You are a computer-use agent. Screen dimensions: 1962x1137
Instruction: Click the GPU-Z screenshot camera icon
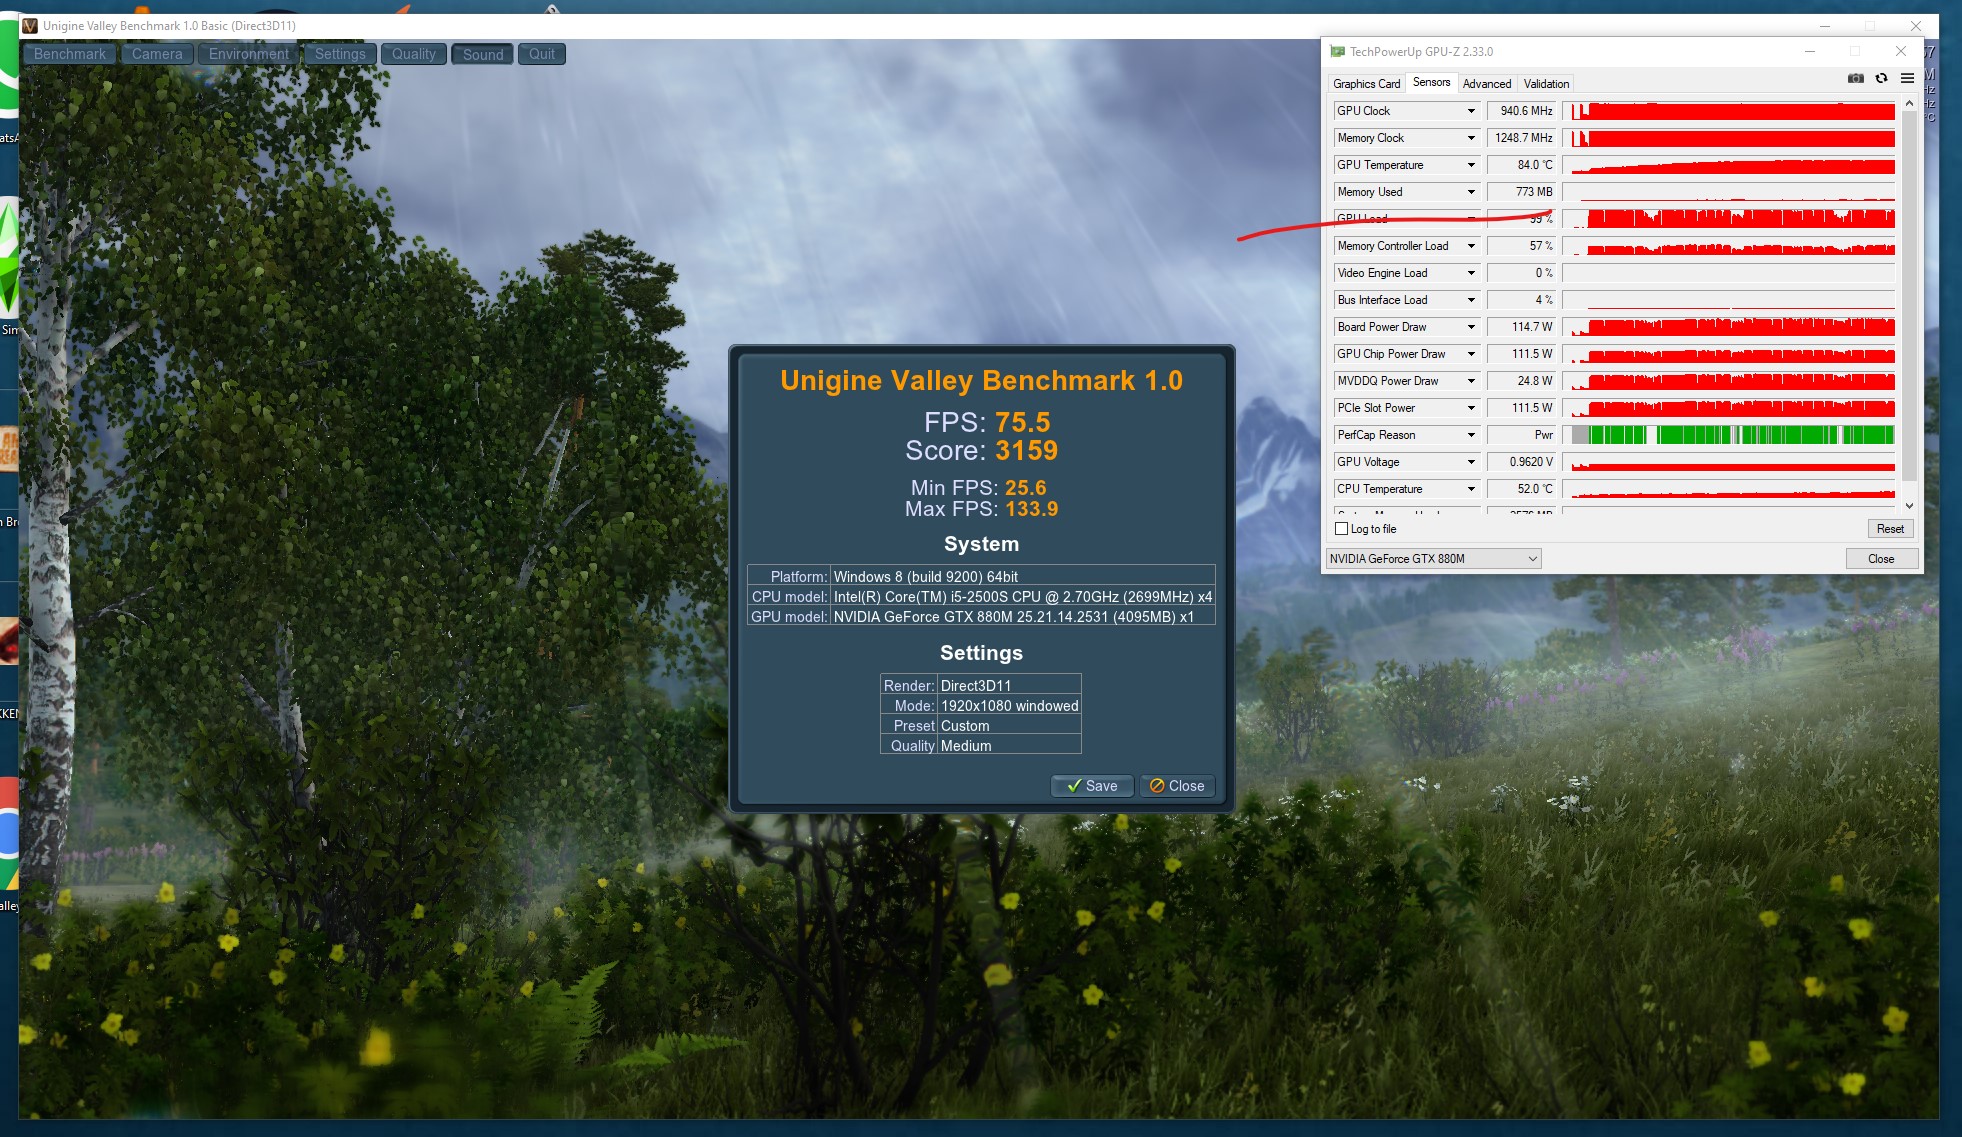[1855, 79]
